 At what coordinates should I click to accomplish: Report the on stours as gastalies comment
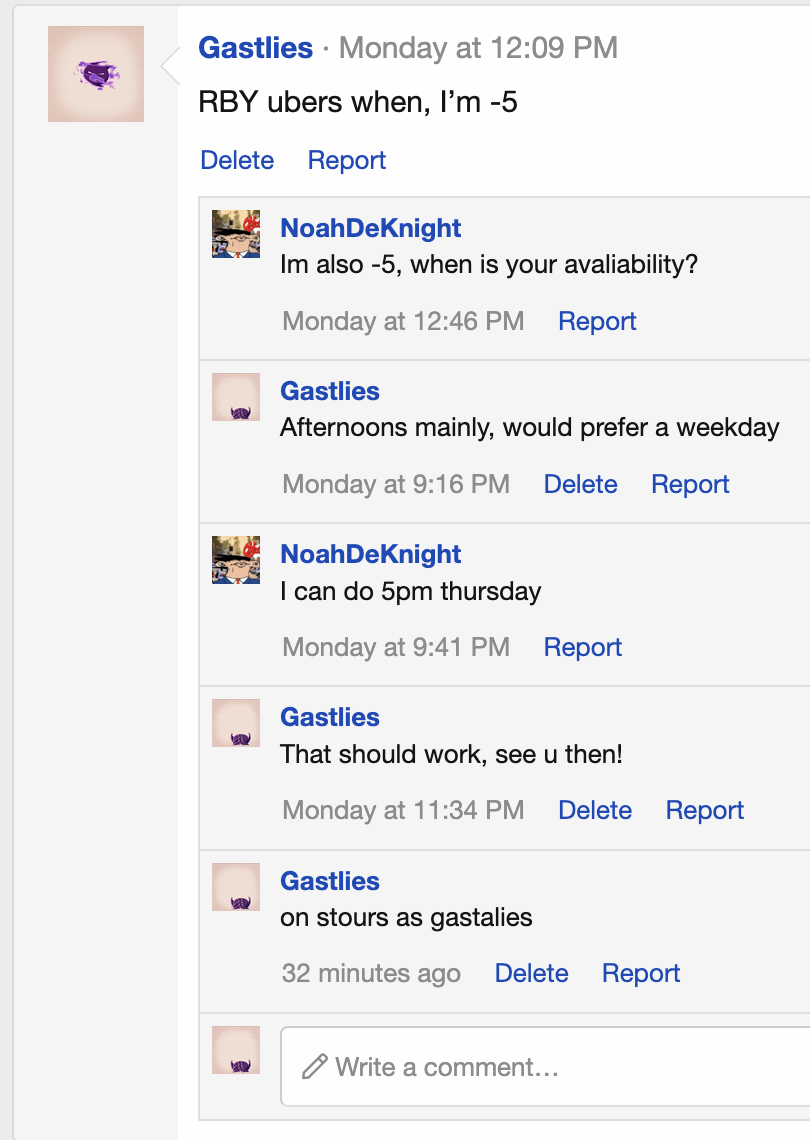[x=641, y=972]
